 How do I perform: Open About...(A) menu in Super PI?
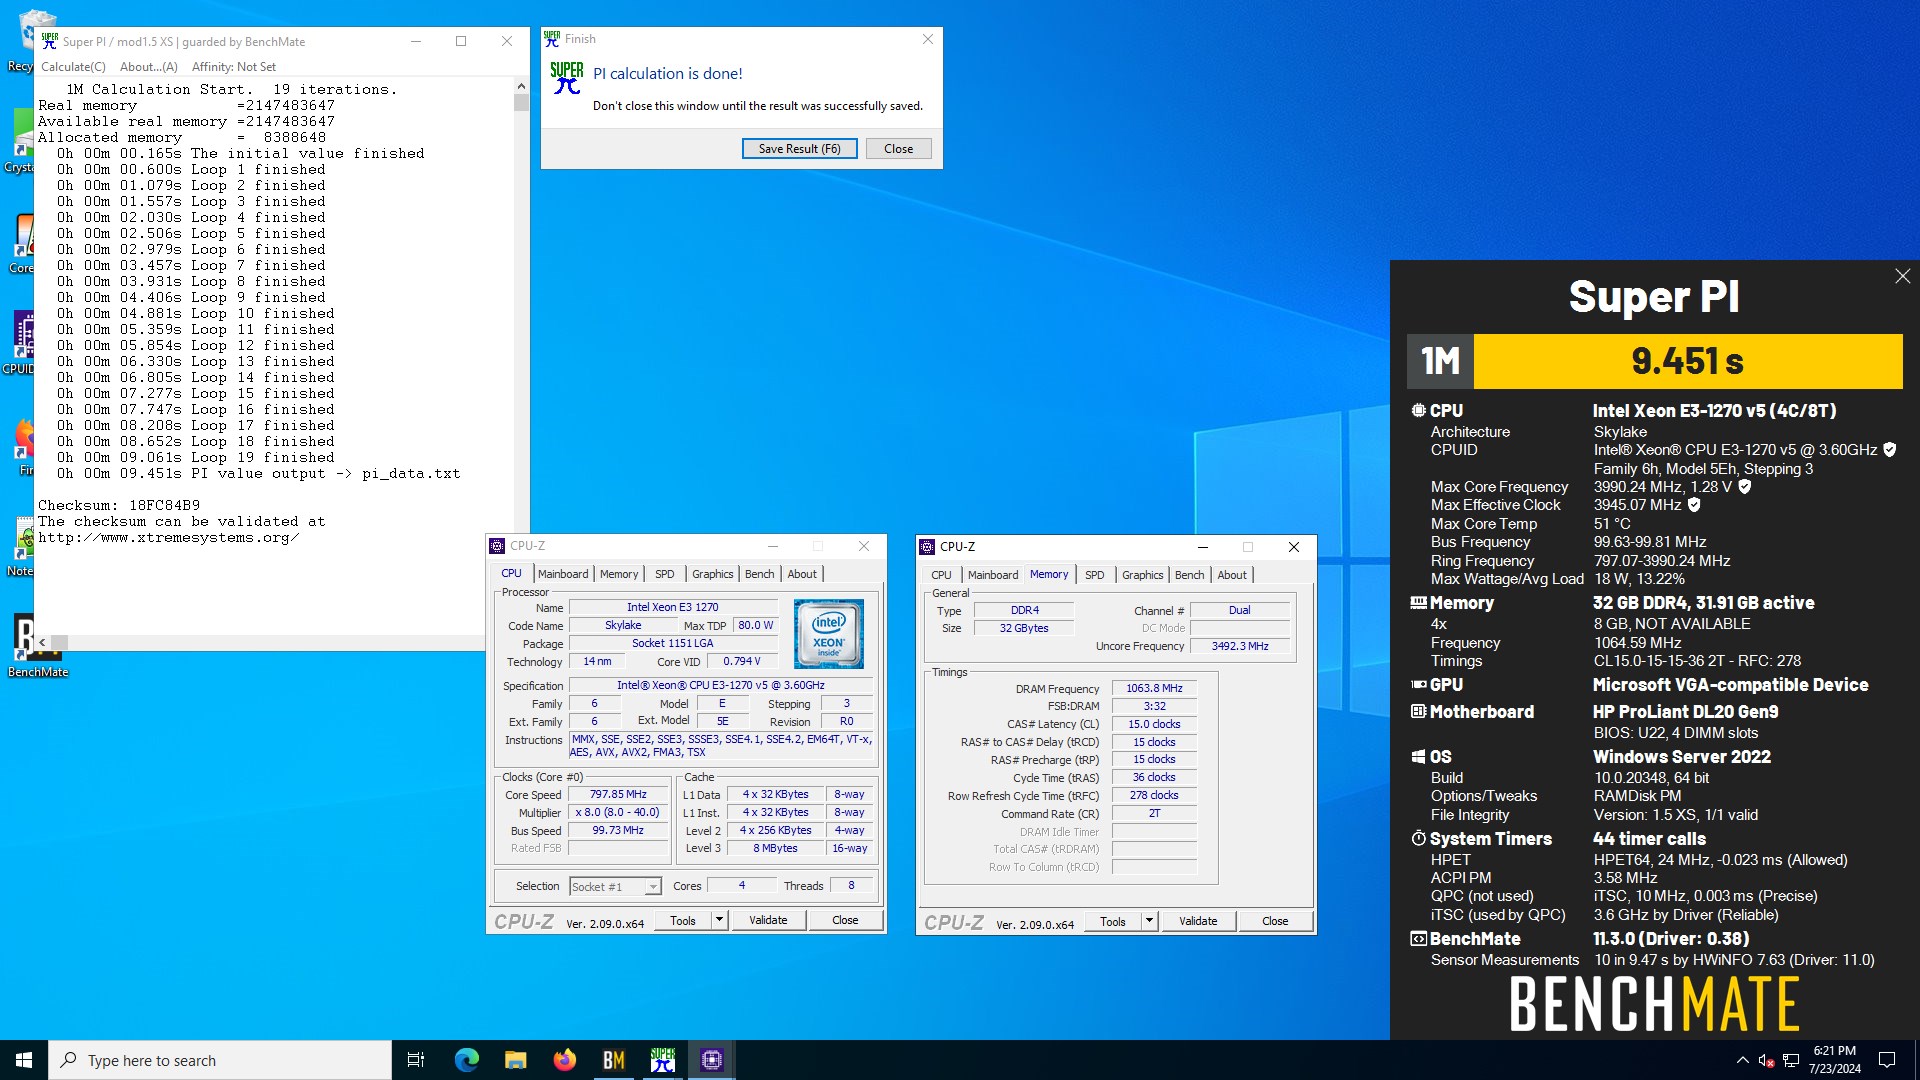coord(148,66)
